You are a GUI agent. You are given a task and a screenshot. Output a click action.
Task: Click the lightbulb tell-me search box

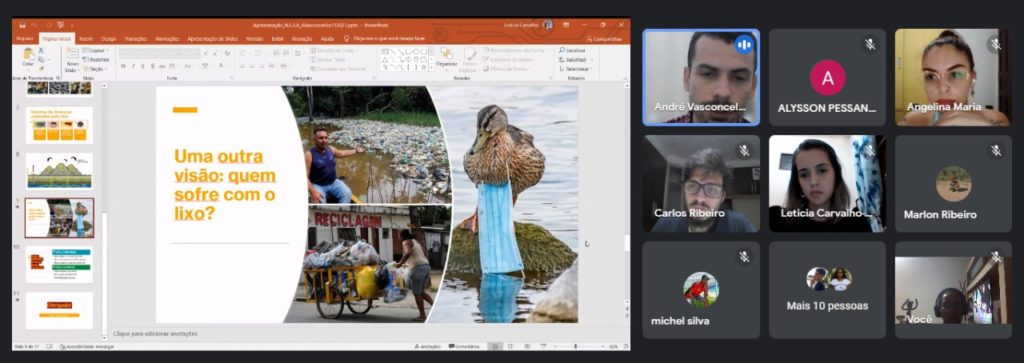pyautogui.click(x=385, y=39)
